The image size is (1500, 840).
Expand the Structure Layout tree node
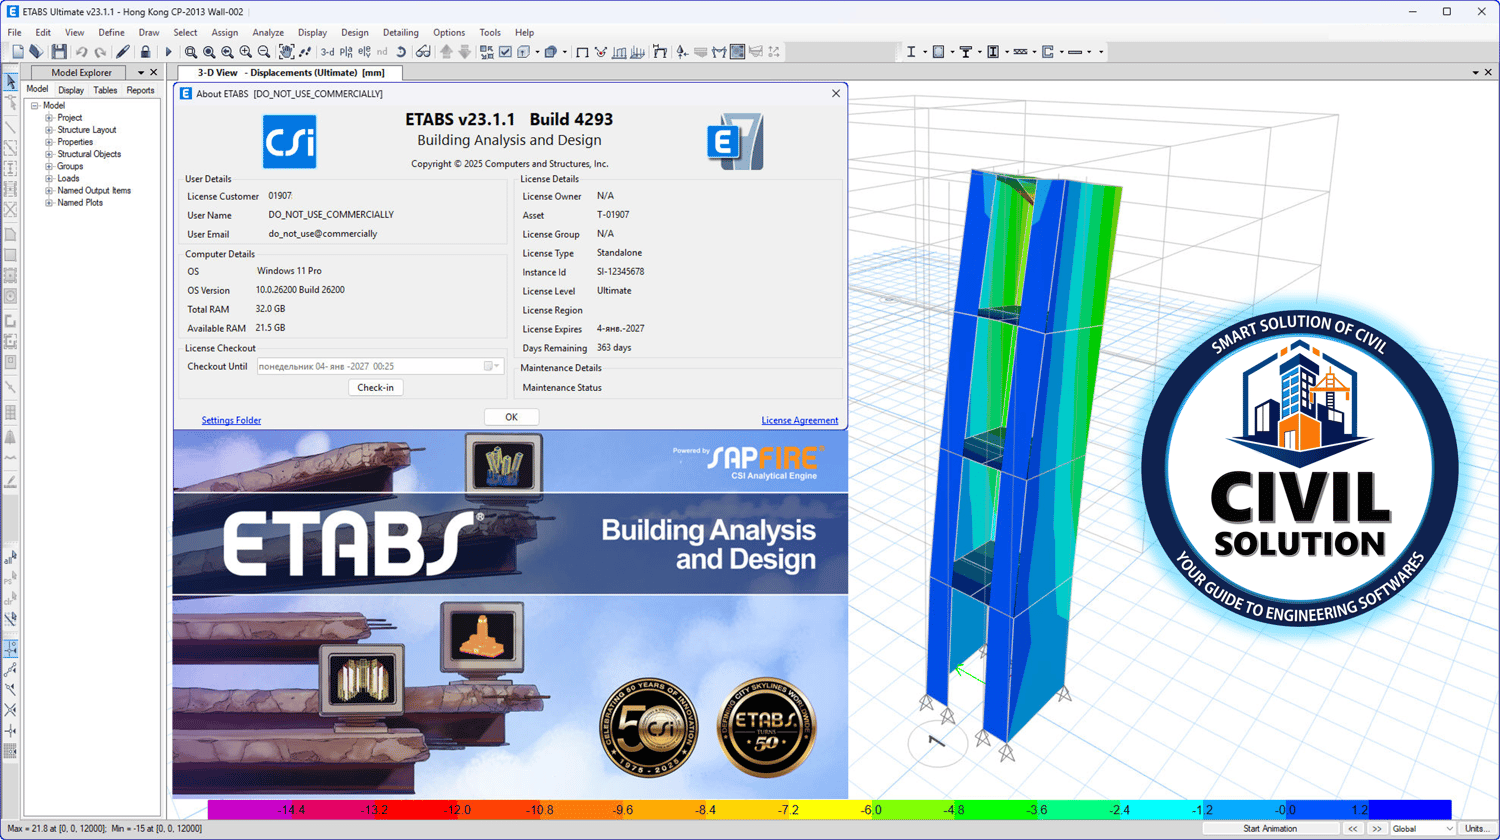pyautogui.click(x=49, y=130)
